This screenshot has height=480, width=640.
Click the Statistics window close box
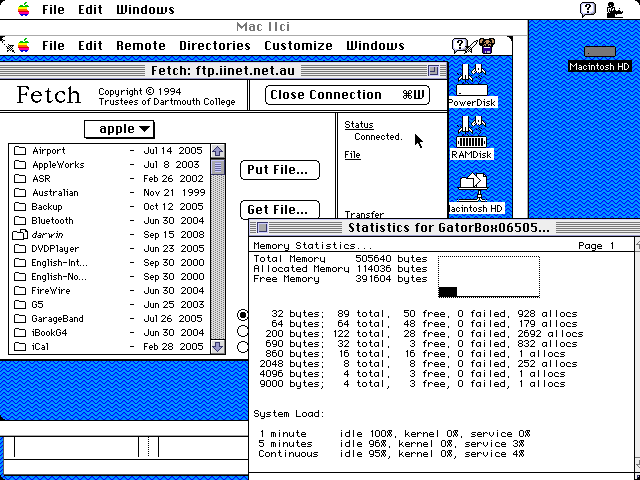click(x=262, y=227)
